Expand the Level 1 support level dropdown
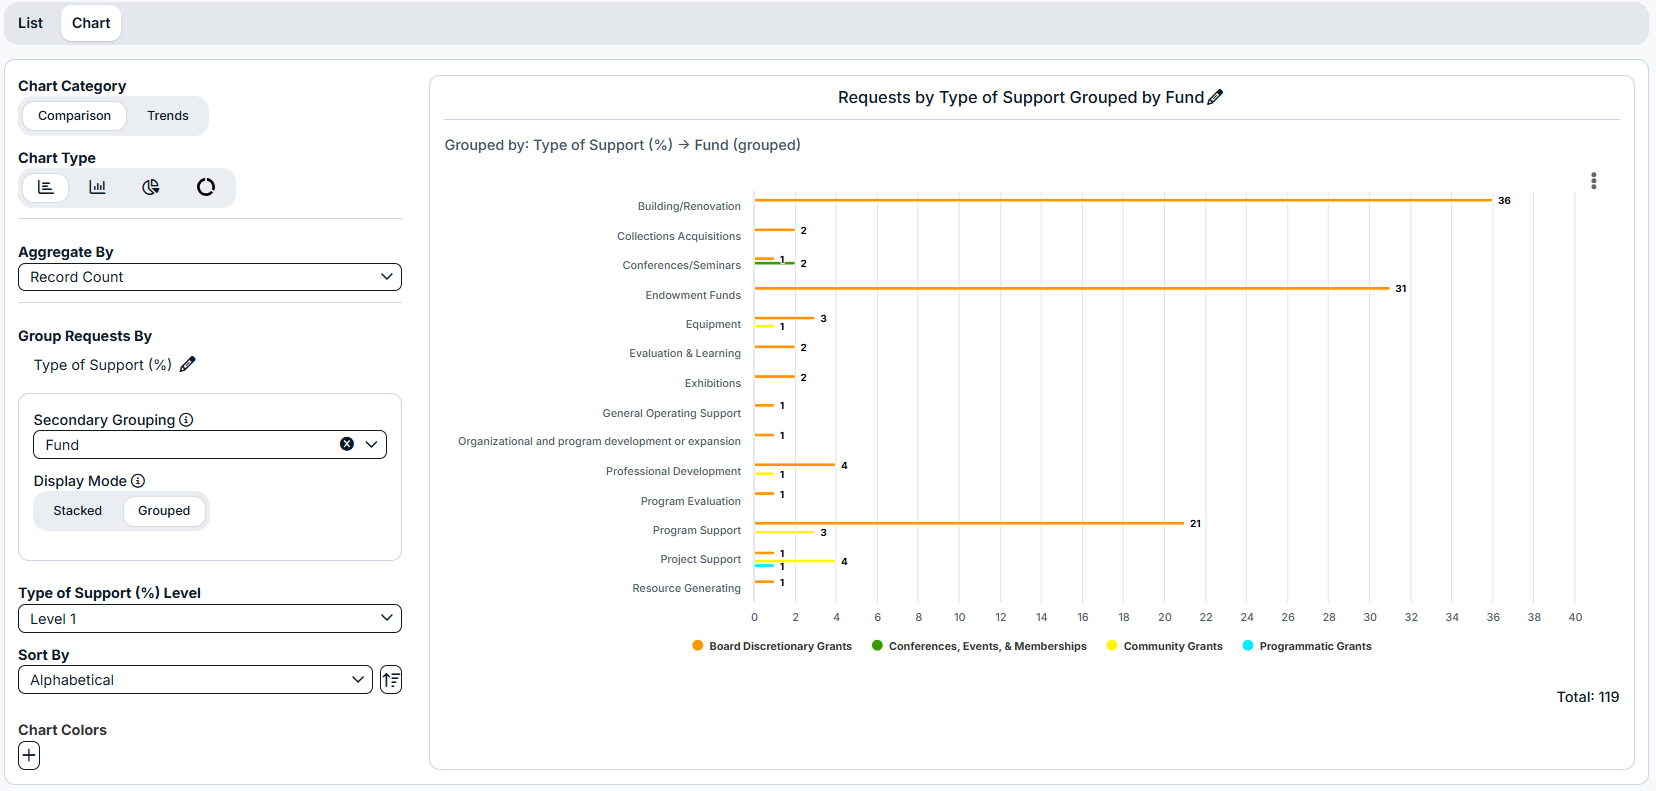1656x791 pixels. point(210,619)
